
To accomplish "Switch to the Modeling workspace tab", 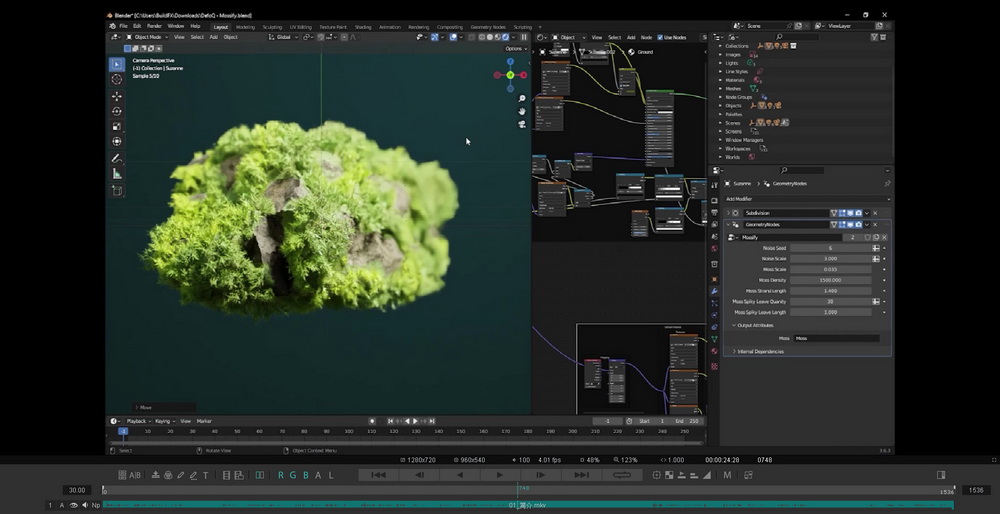I will (245, 27).
